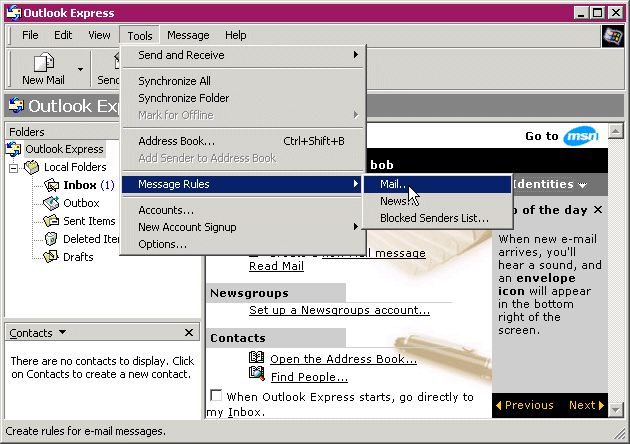Open the Help menu

tap(235, 35)
